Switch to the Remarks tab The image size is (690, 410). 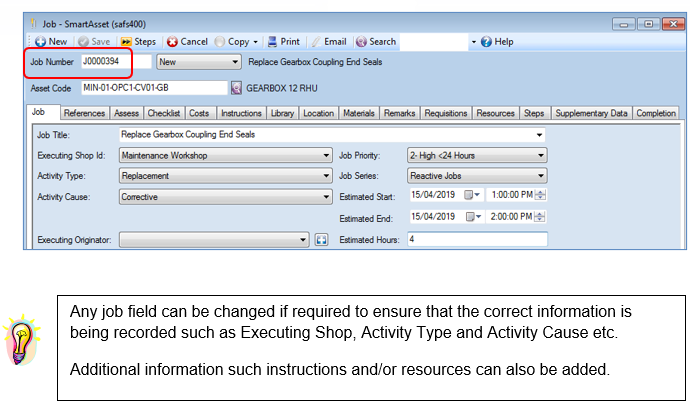pos(399,113)
